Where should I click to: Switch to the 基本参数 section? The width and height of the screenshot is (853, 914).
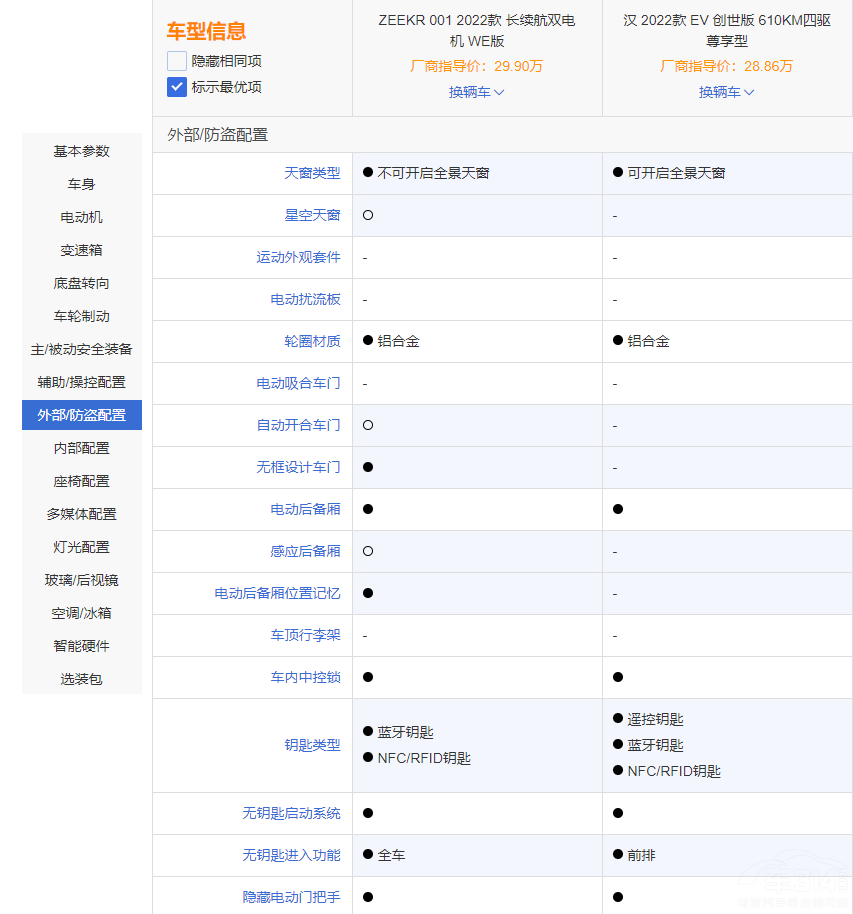coord(81,151)
